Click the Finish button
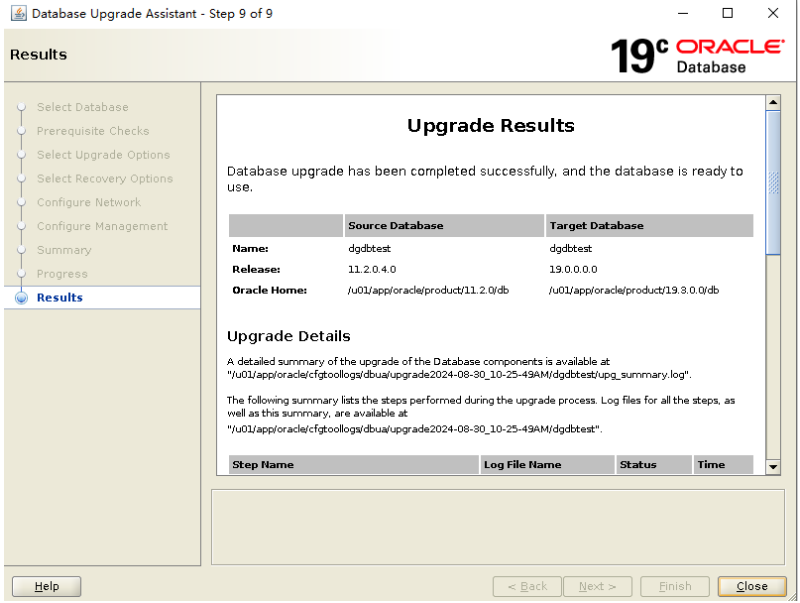This screenshot has height=603, width=800. tap(675, 587)
